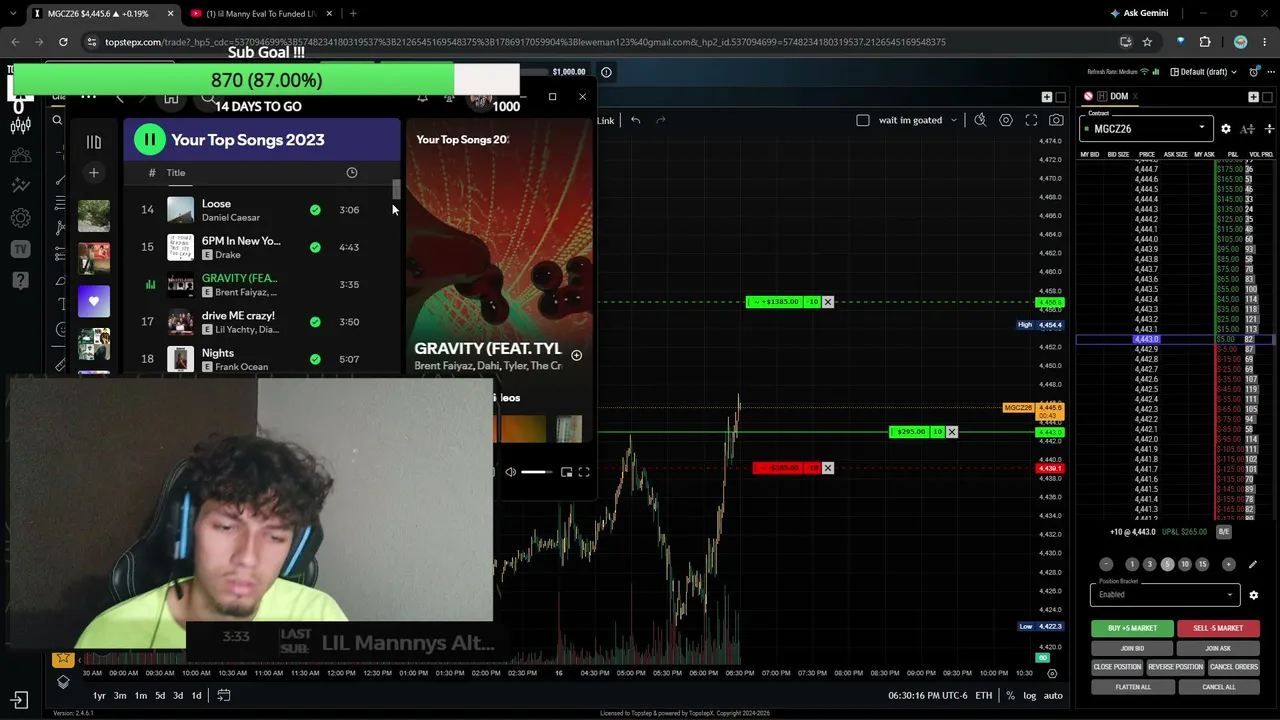The width and height of the screenshot is (1280, 720).
Task: Enter fullscreen mode on the chart
Action: [x=1031, y=120]
